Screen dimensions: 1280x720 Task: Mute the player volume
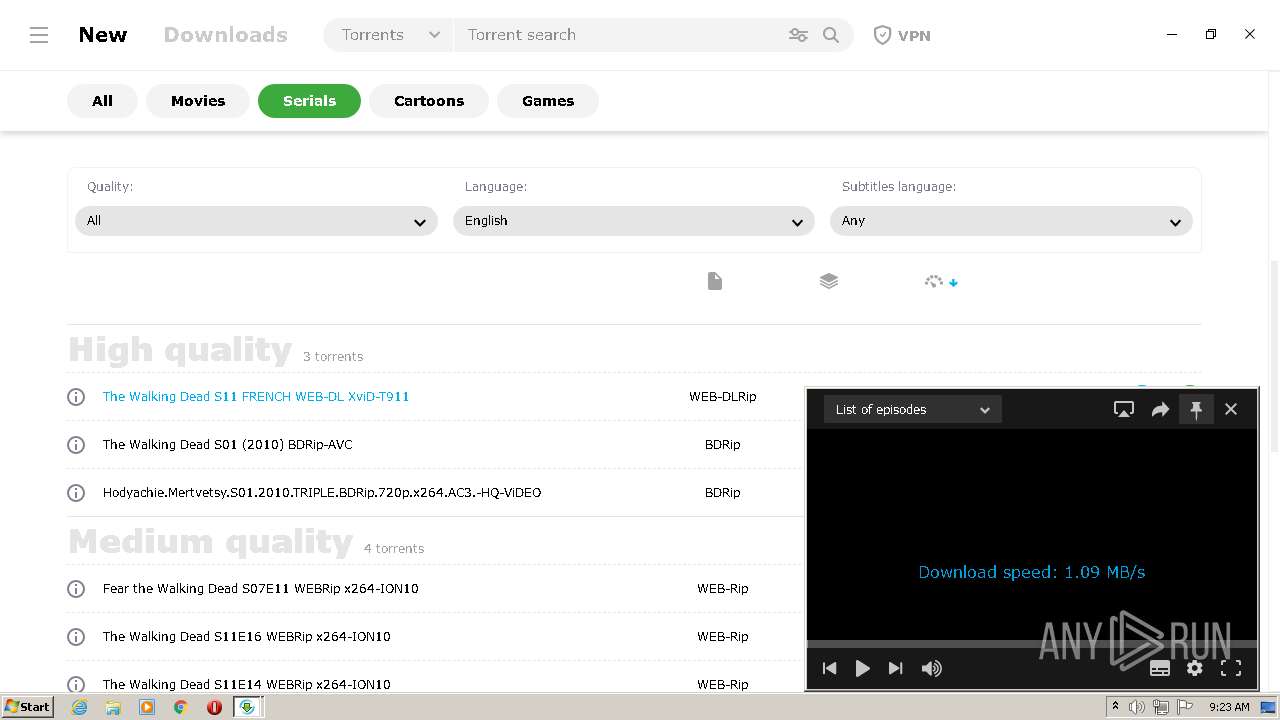(932, 668)
